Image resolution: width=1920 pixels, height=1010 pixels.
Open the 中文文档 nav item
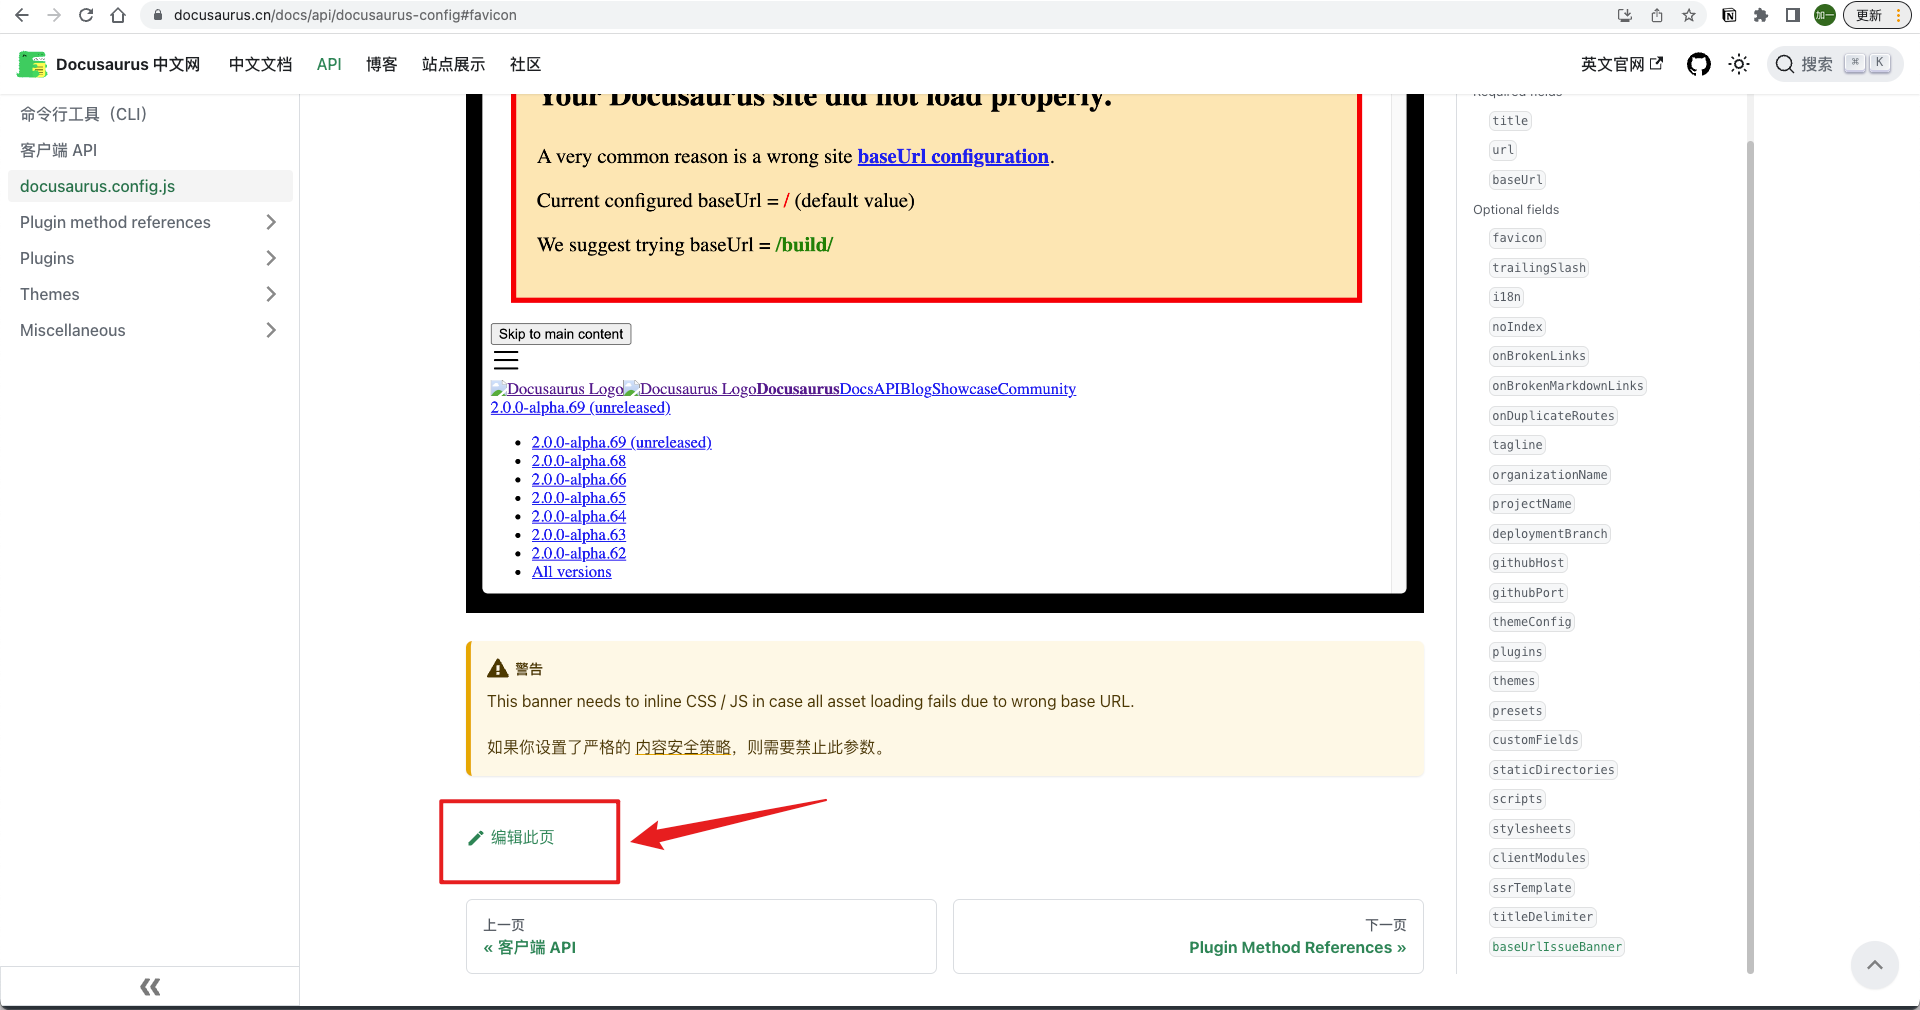[260, 64]
